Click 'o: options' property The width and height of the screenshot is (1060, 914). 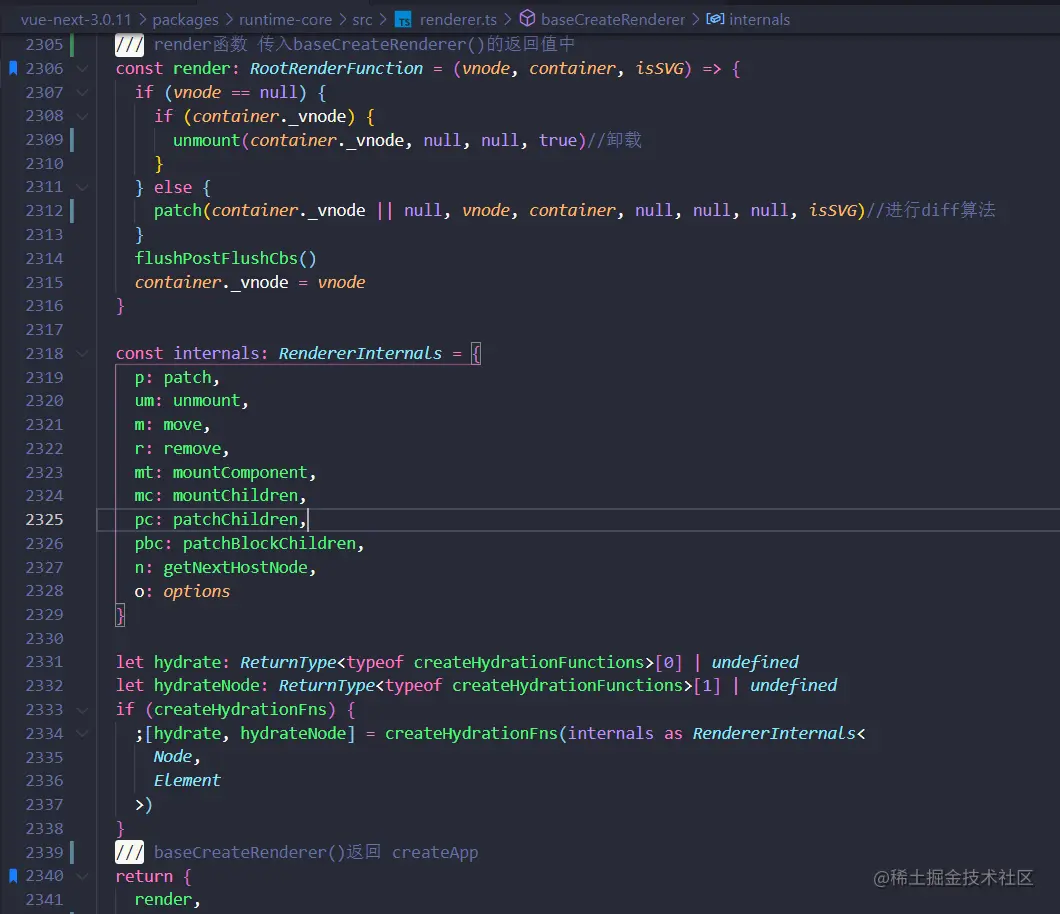182,592
